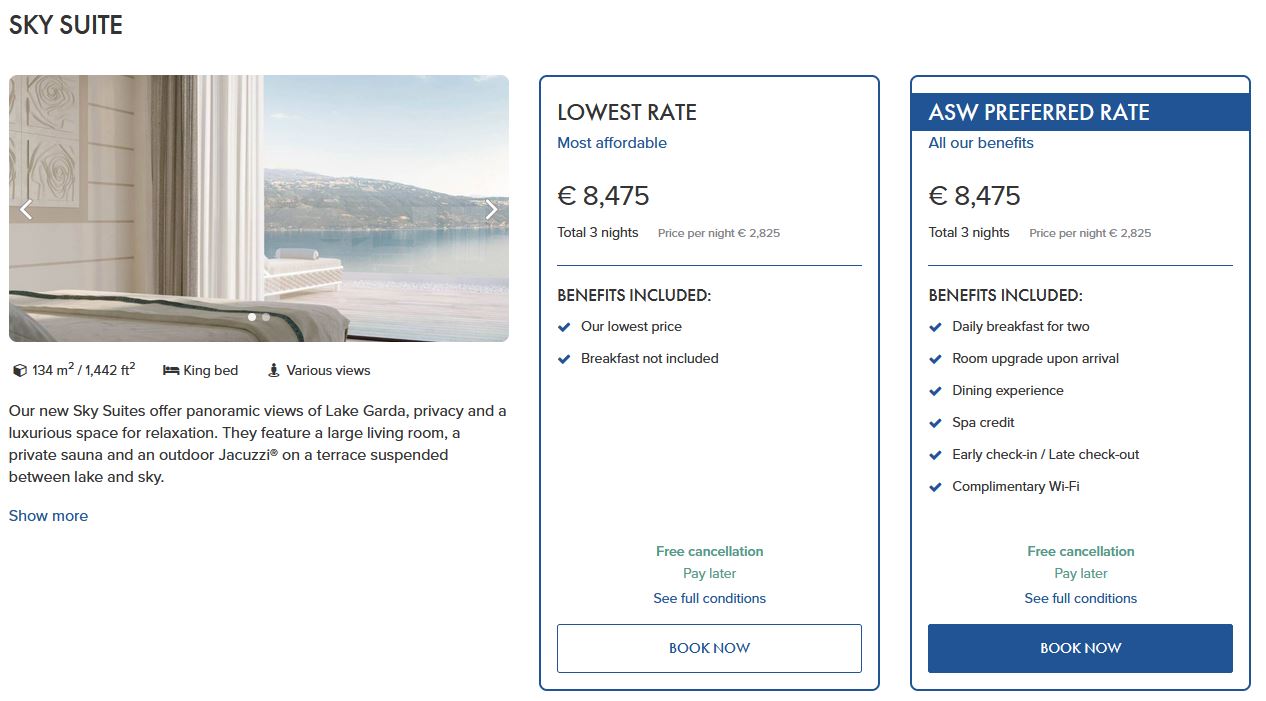
Task: Click checkmark beside Daily breakfast for two
Action: (936, 327)
